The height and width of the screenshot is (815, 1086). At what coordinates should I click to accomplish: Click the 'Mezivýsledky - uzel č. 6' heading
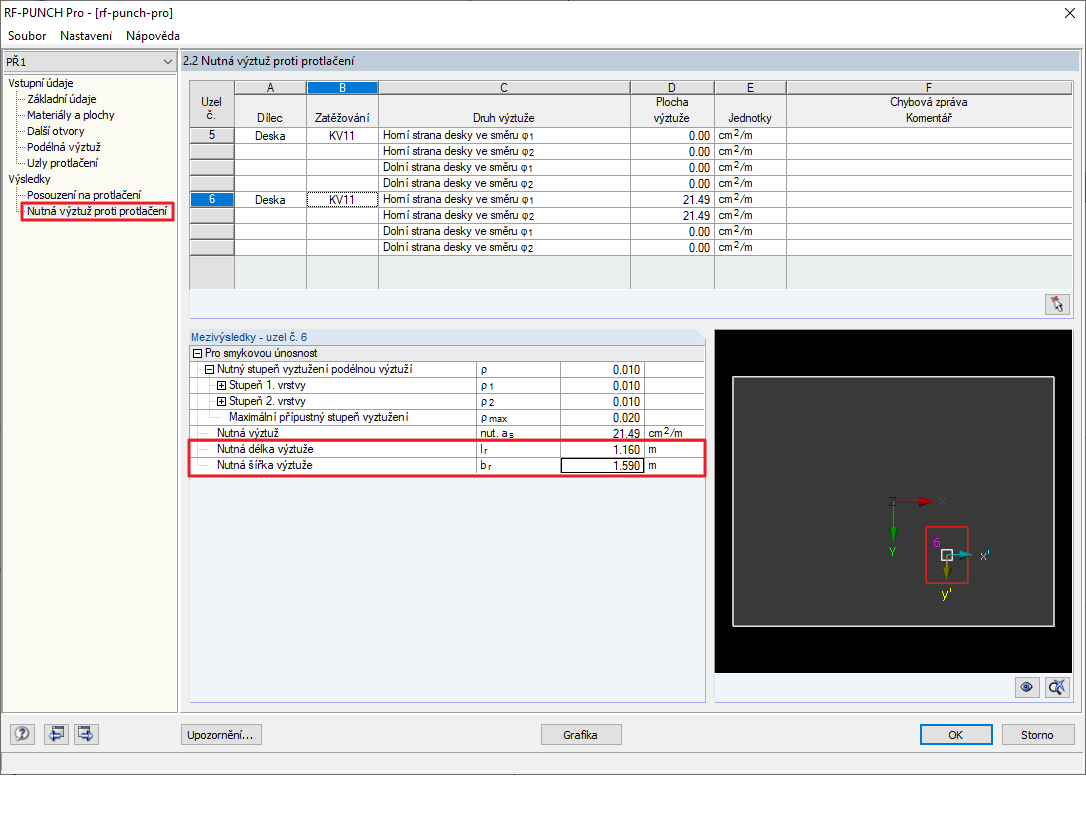click(249, 337)
